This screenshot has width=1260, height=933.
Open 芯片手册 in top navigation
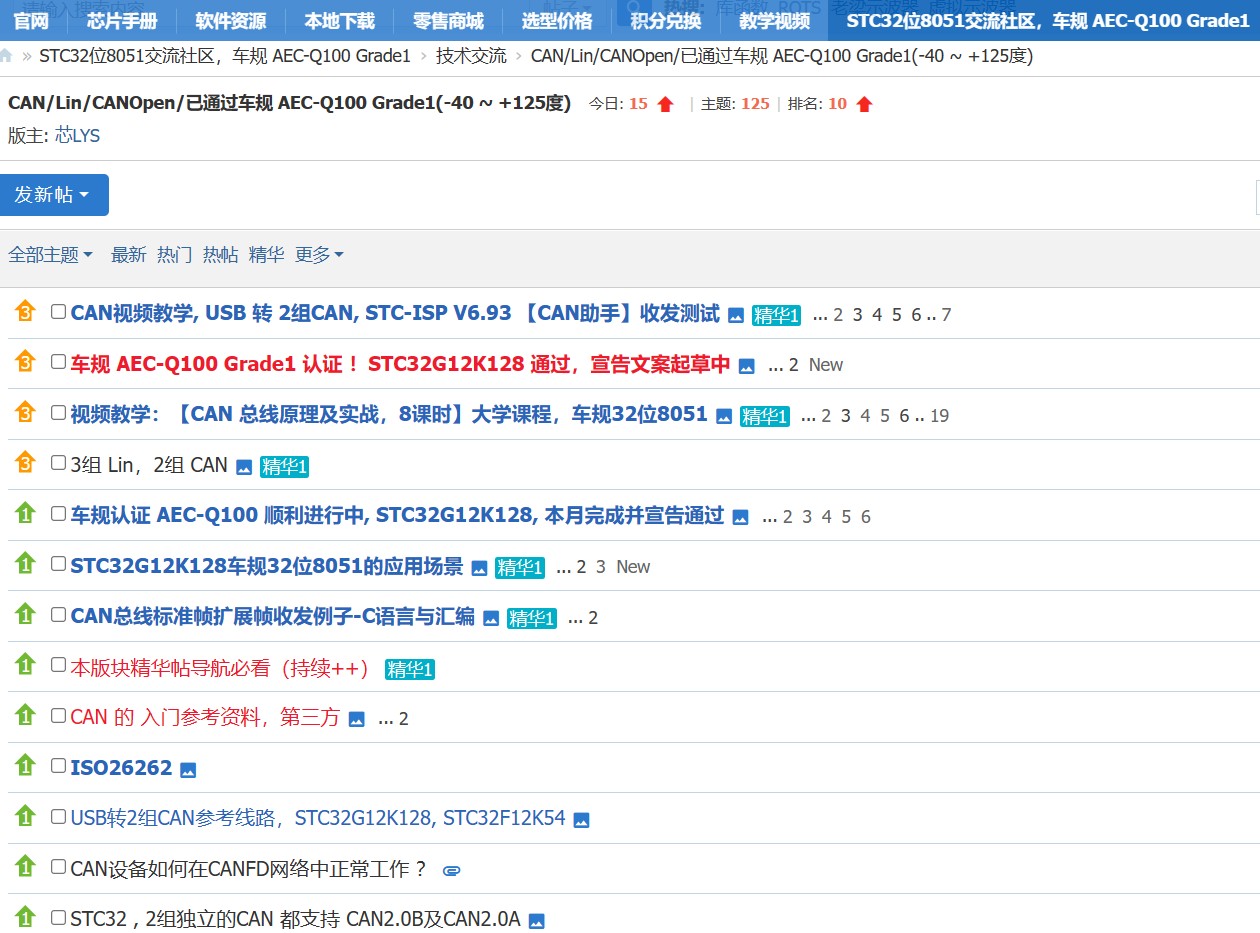(x=122, y=20)
